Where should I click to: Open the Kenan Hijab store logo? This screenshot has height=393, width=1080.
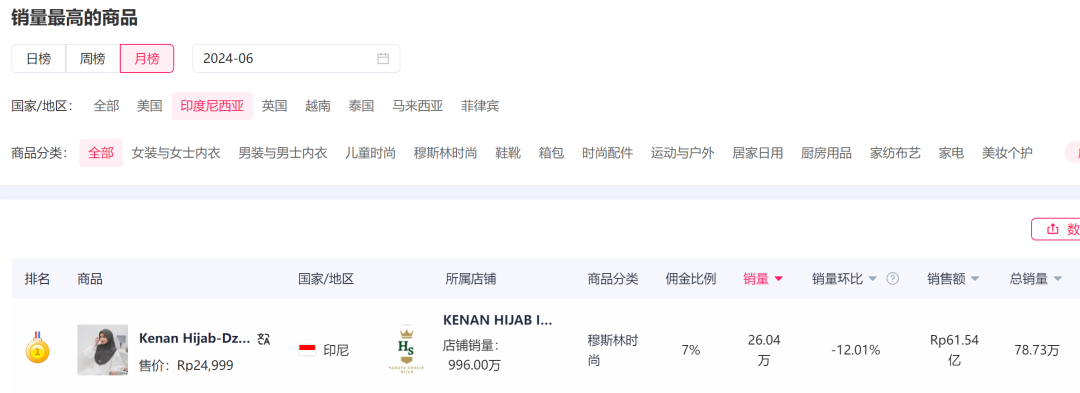pyautogui.click(x=406, y=349)
